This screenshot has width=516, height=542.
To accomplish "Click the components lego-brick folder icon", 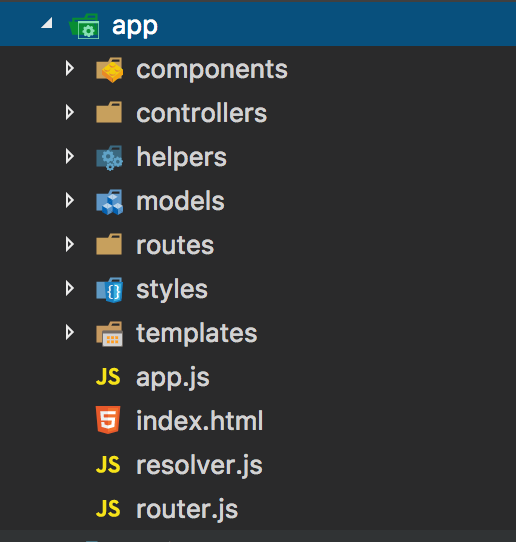I will [110, 70].
